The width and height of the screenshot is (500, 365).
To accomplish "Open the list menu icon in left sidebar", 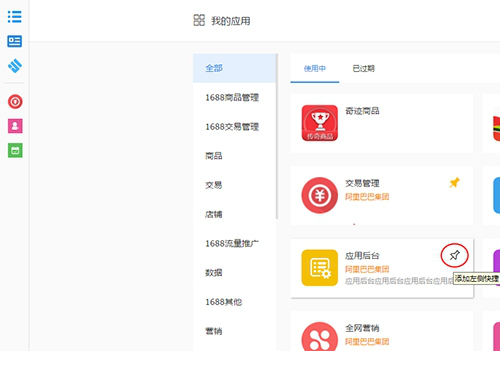I will (x=15, y=17).
